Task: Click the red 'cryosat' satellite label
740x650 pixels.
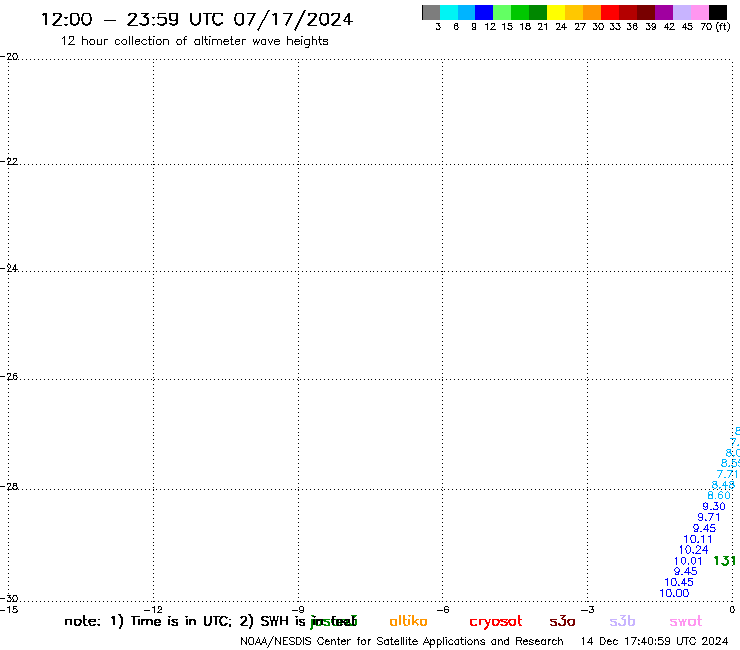Action: [x=496, y=622]
